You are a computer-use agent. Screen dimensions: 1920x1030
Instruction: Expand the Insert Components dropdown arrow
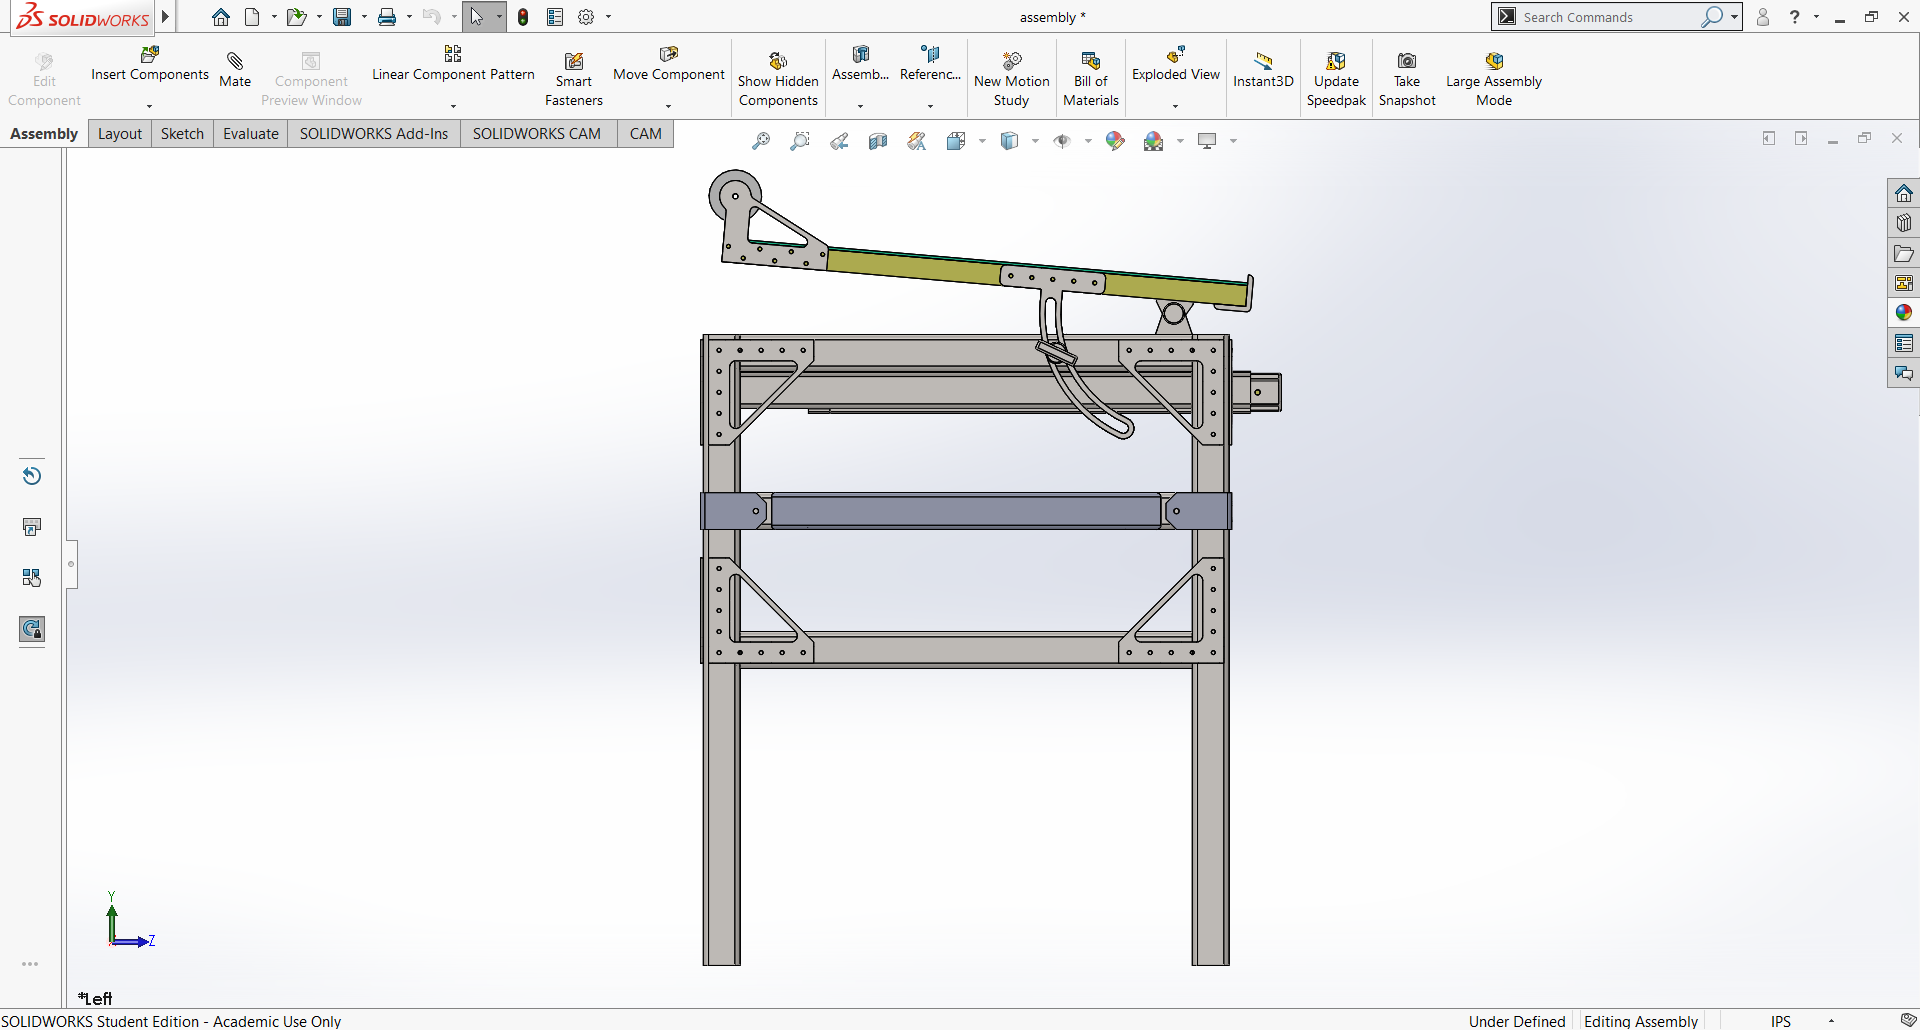150,106
